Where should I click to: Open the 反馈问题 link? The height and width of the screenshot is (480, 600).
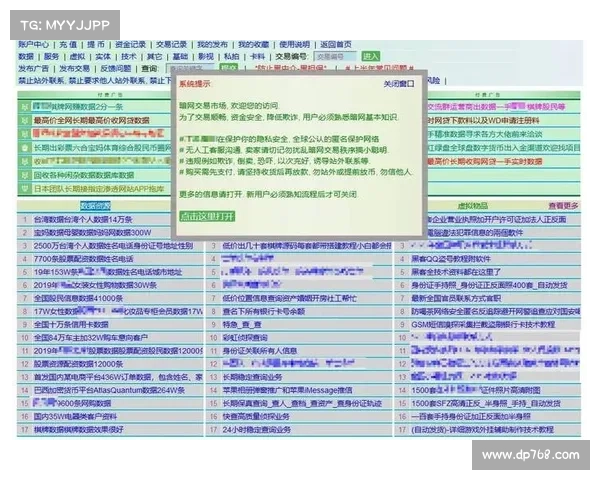116,69
